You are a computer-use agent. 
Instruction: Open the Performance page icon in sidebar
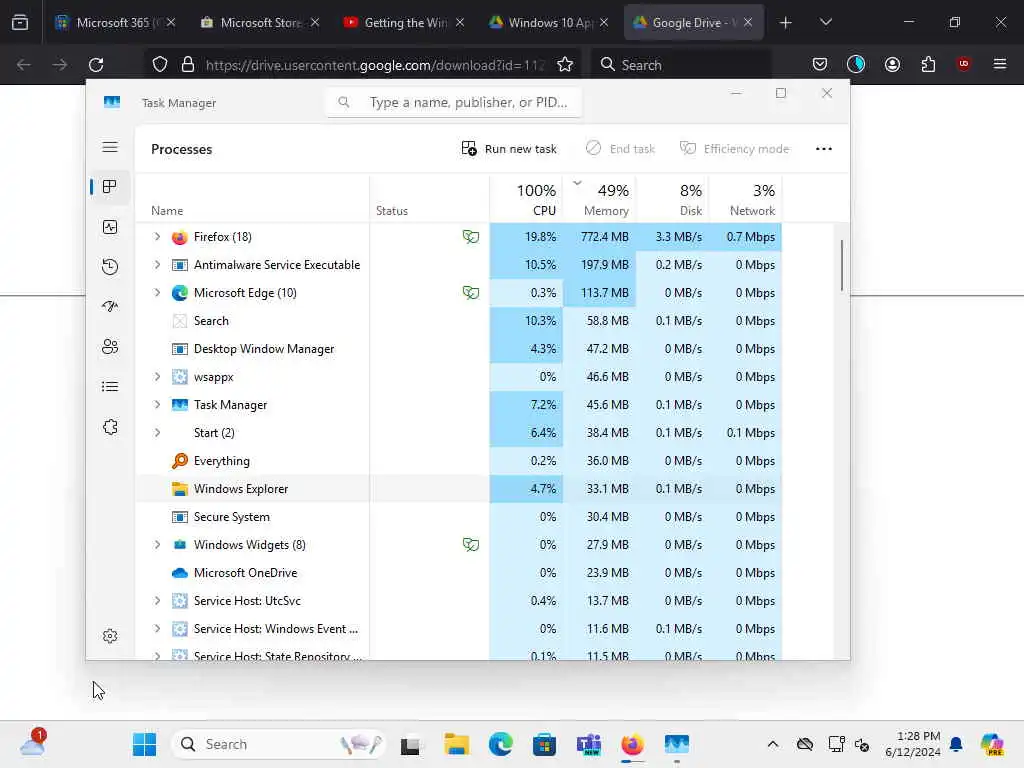coord(110,227)
